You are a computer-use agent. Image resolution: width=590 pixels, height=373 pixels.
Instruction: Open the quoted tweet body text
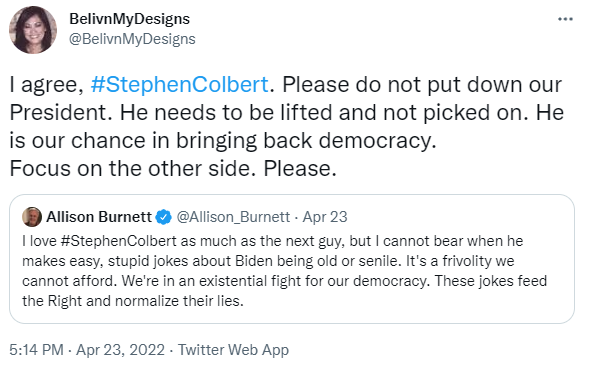point(284,271)
